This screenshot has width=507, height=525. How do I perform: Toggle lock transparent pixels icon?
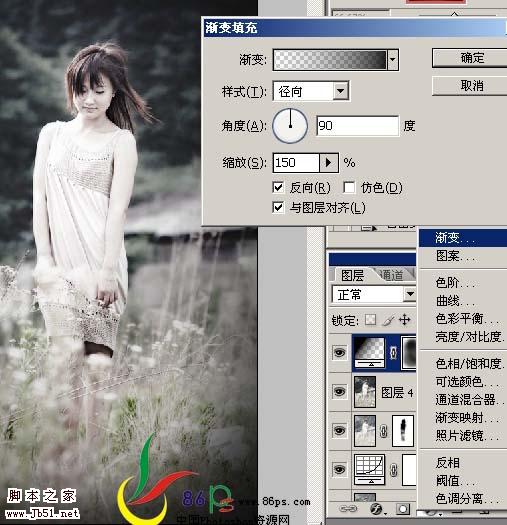[370, 320]
